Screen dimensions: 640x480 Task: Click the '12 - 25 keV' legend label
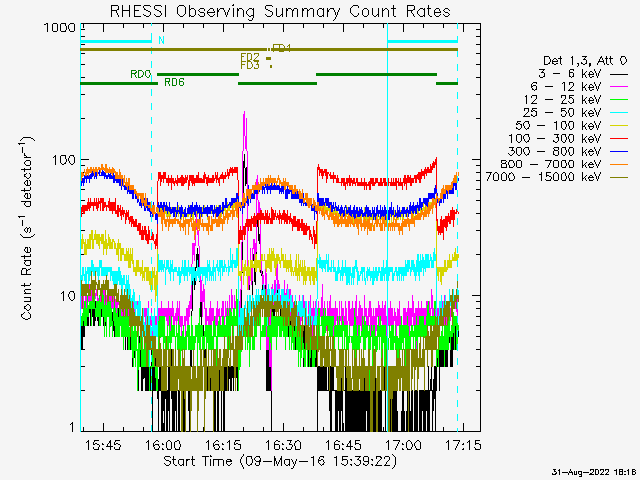coord(562,100)
